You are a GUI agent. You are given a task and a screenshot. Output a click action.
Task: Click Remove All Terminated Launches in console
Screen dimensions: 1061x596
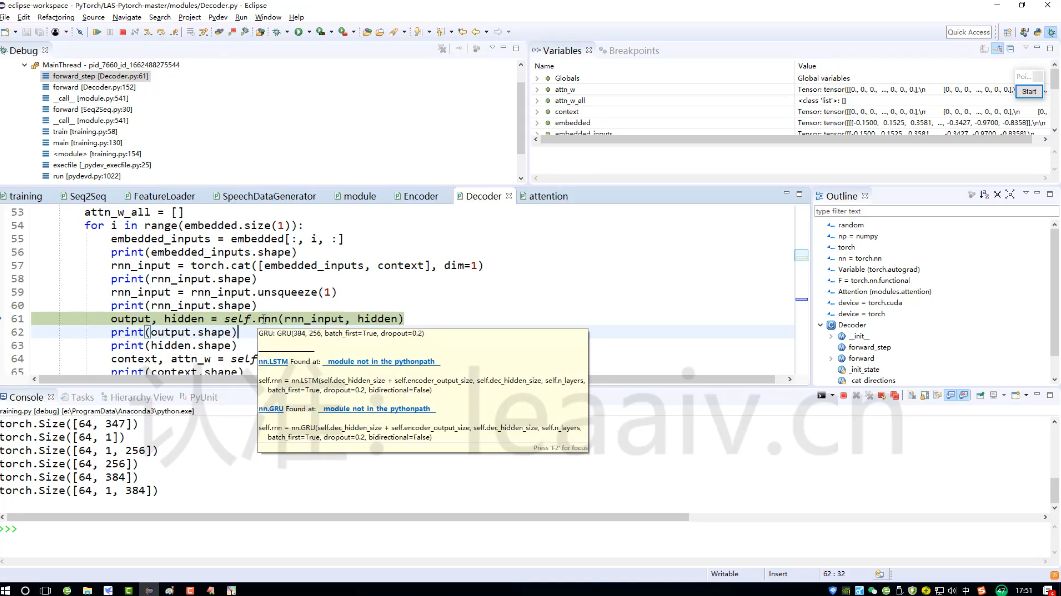(869, 395)
